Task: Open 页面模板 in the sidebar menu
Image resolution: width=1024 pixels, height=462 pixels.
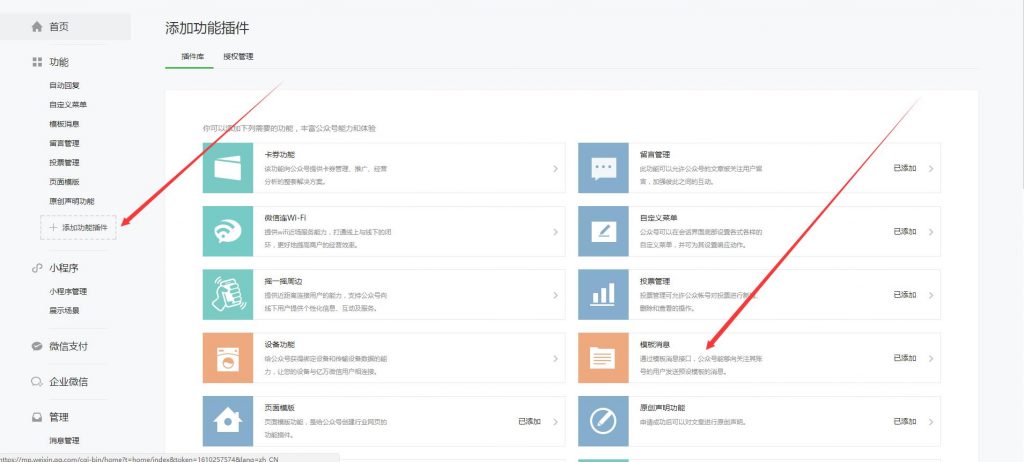Action: click(x=64, y=182)
